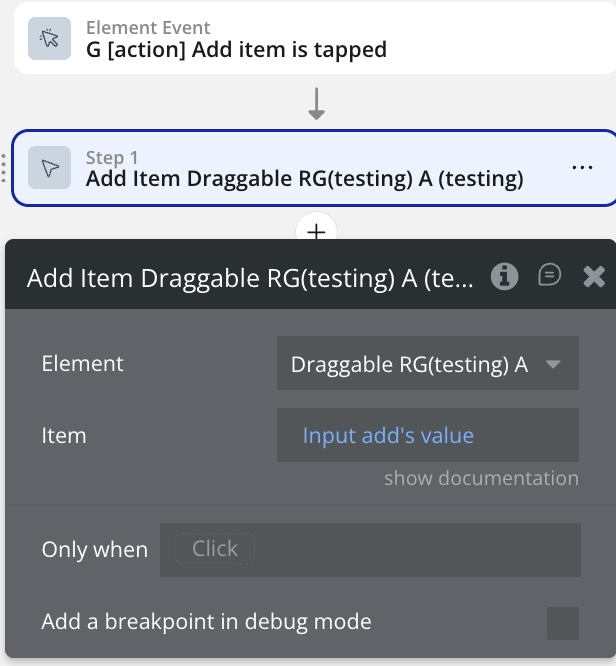Click the Element Event cursor icon

(49, 39)
